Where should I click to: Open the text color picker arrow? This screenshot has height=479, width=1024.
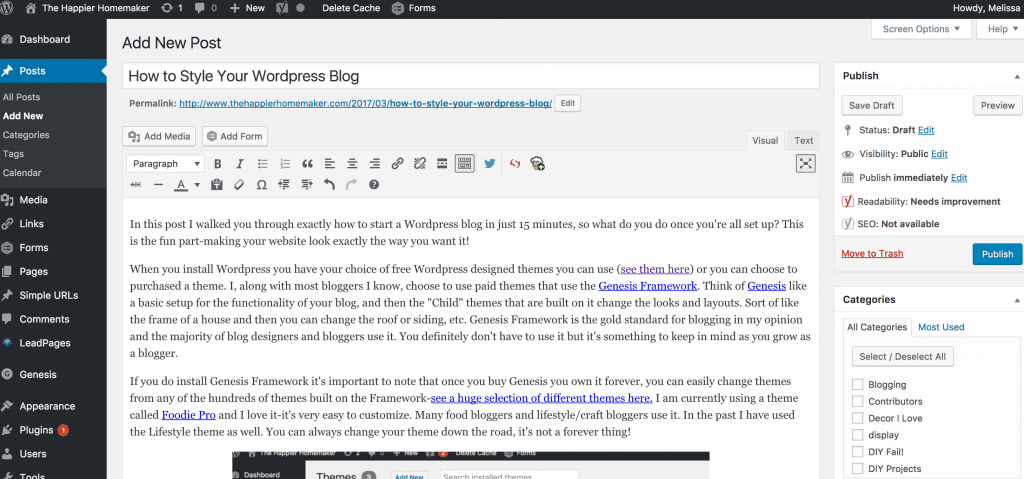click(197, 185)
